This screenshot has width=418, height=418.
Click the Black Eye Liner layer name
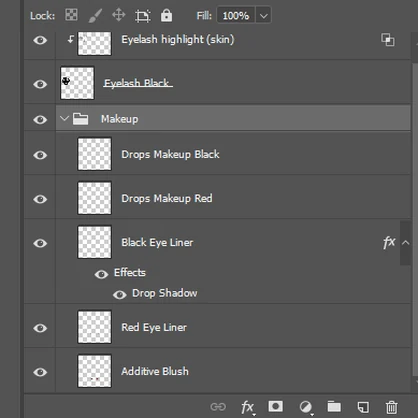click(x=157, y=242)
